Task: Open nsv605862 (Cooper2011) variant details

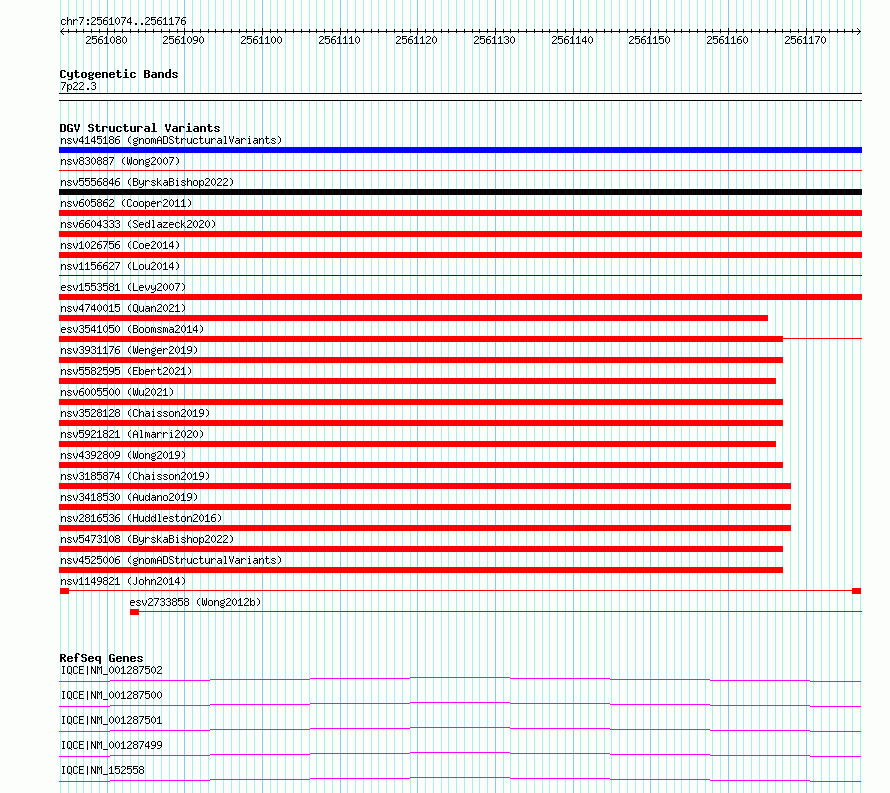Action: pyautogui.click(x=126, y=203)
